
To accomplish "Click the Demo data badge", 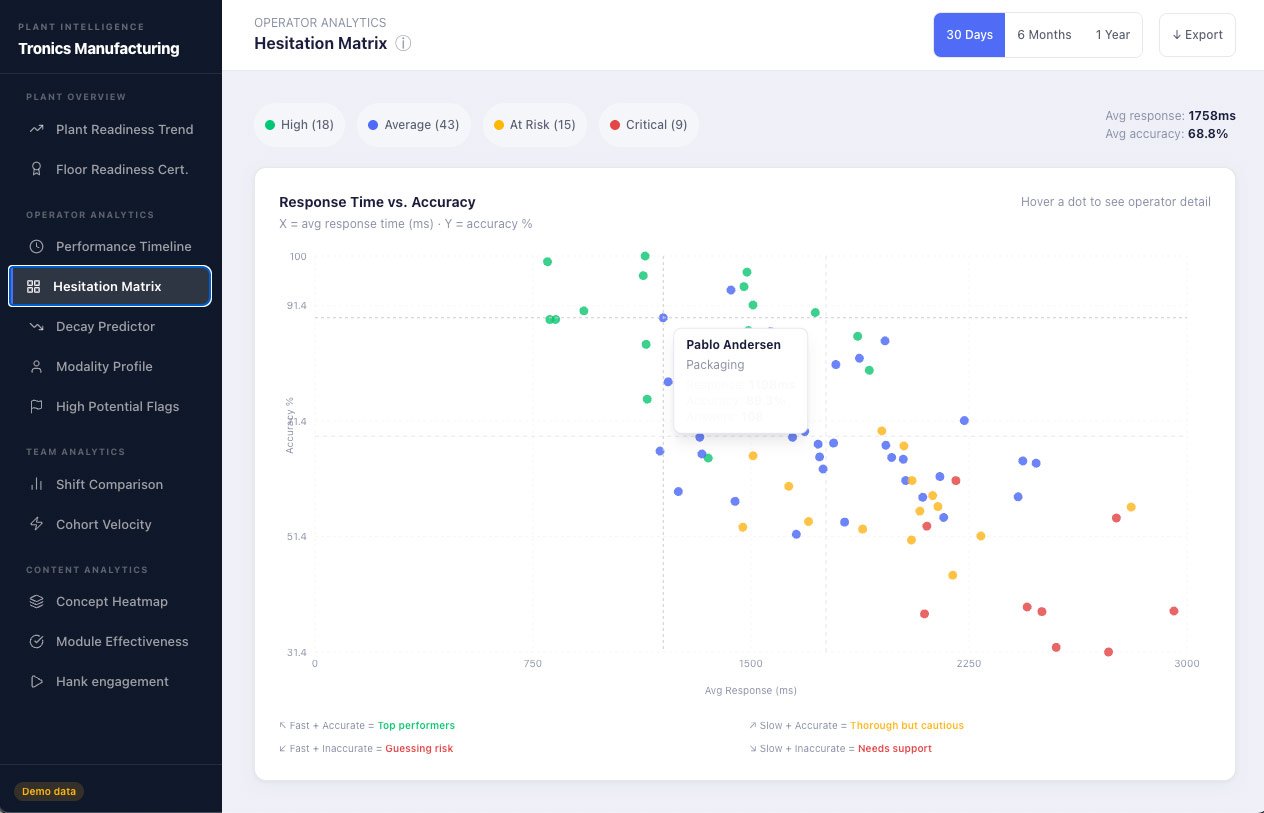I will click(48, 791).
